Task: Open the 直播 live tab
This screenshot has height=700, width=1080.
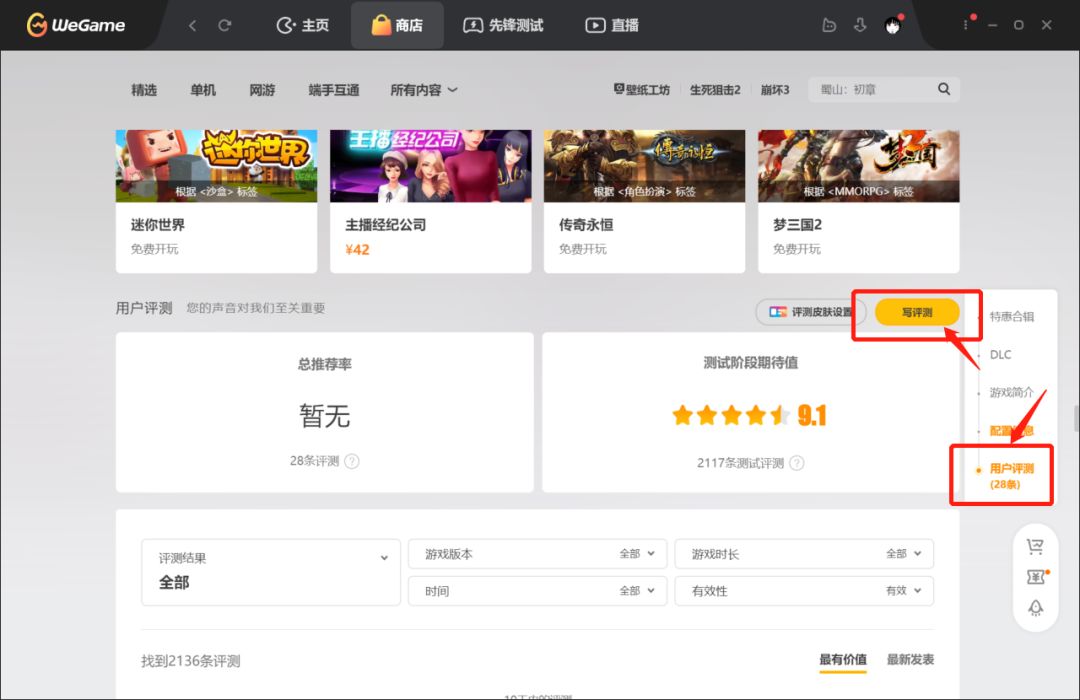Action: [x=612, y=25]
